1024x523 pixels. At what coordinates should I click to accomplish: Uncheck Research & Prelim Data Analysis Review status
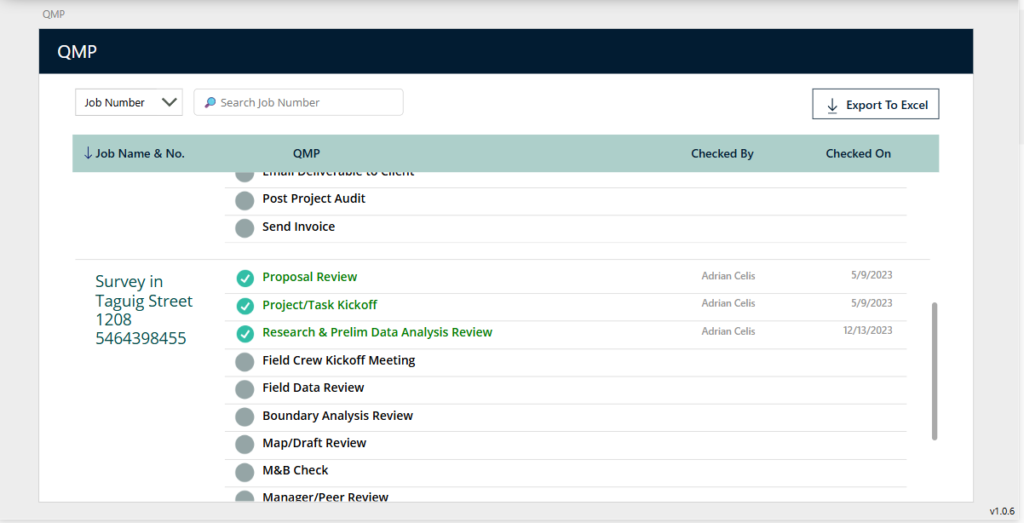pyautogui.click(x=245, y=334)
